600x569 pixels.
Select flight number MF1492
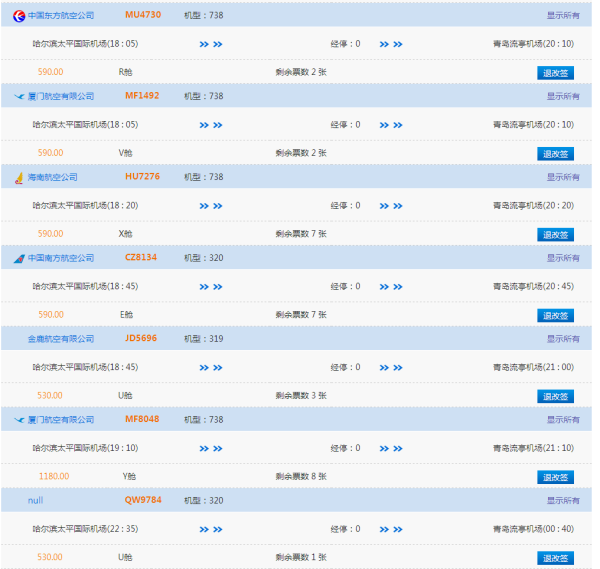142,96
